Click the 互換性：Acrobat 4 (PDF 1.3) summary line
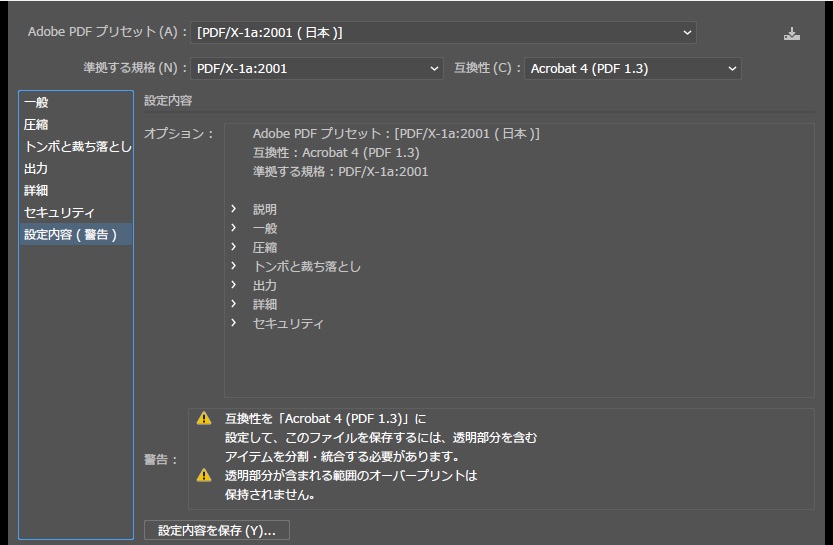833x545 pixels. [336, 153]
